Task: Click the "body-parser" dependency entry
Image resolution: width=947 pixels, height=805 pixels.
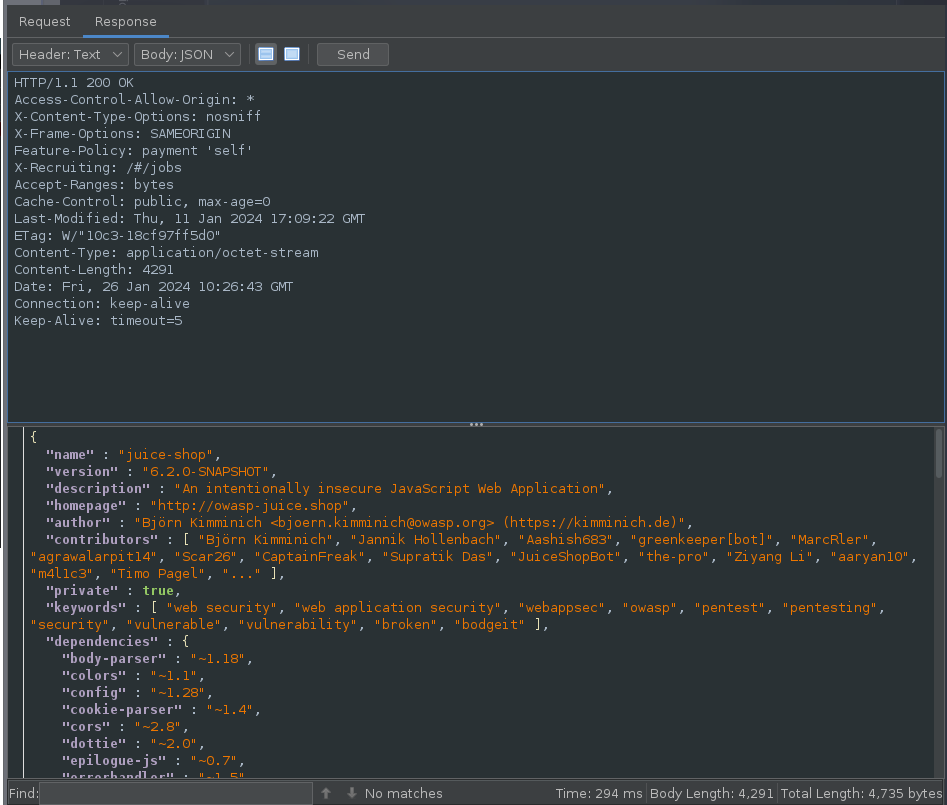Action: point(157,658)
